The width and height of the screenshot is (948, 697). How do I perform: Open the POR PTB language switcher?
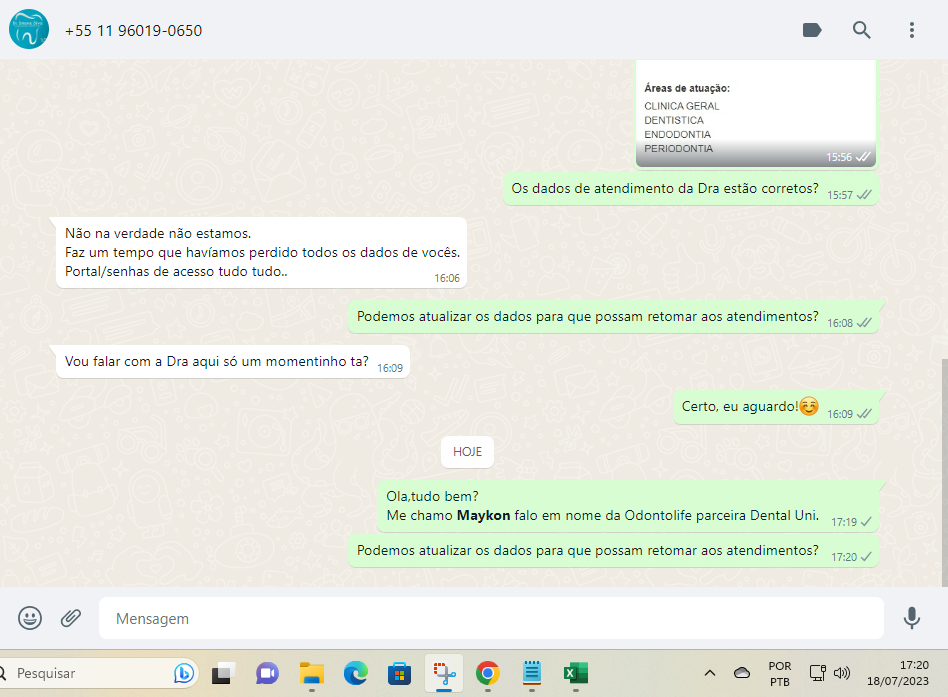tap(779, 673)
